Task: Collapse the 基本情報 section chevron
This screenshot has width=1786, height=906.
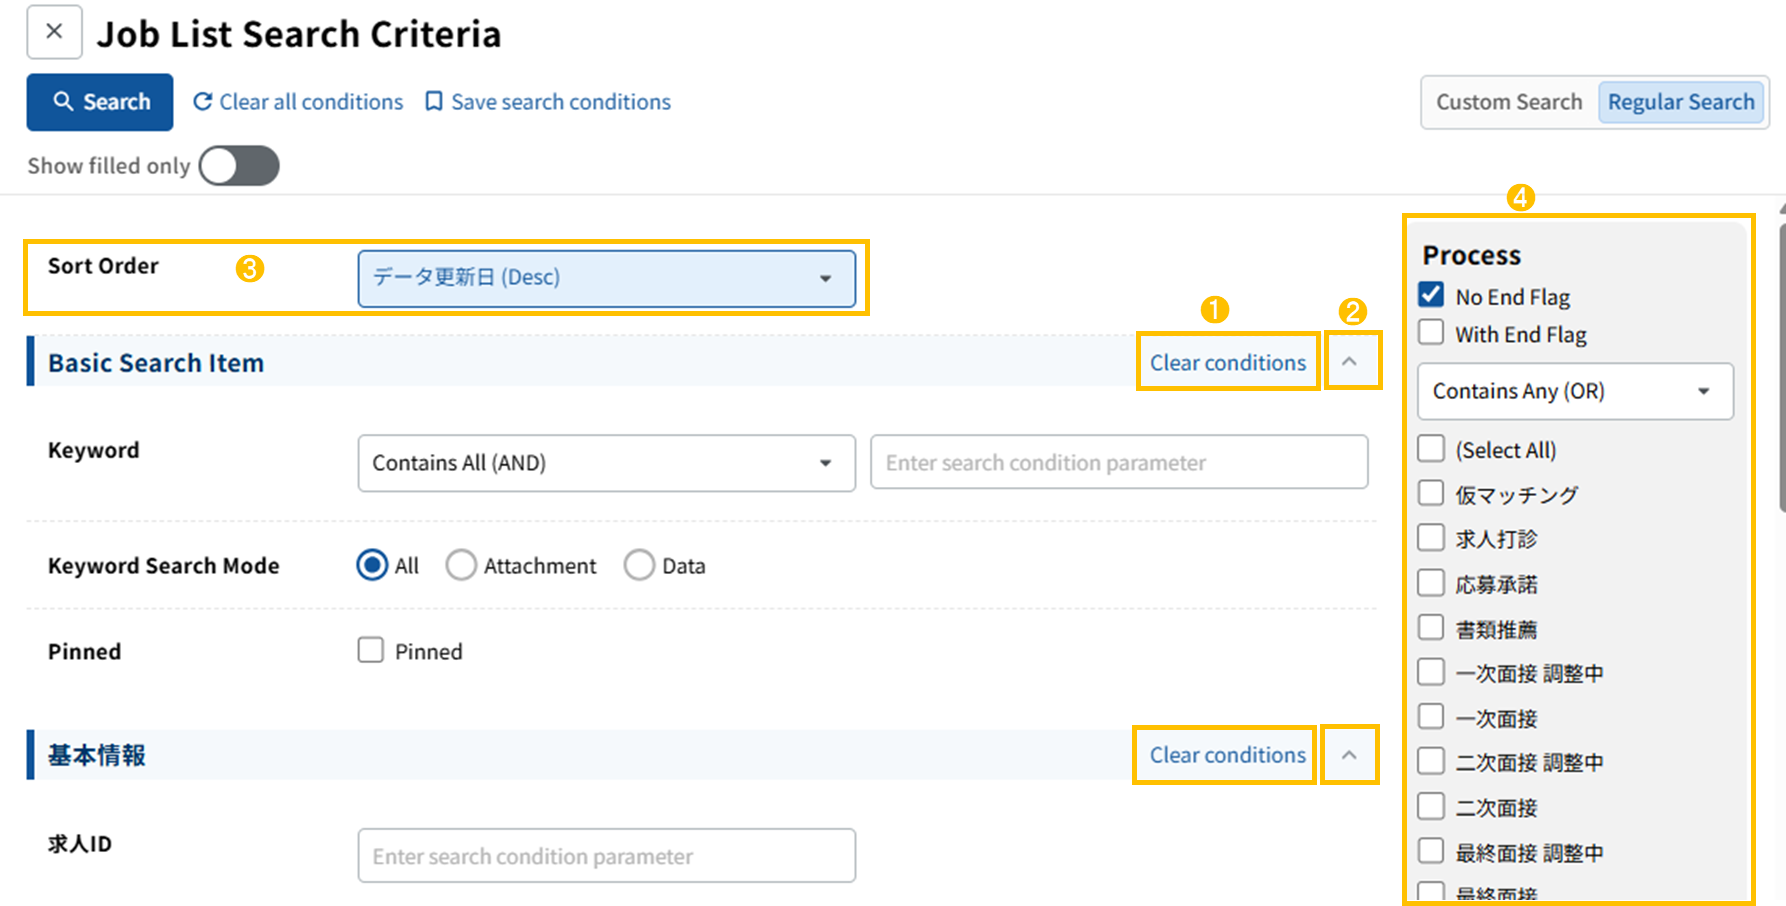Action: pos(1349,755)
